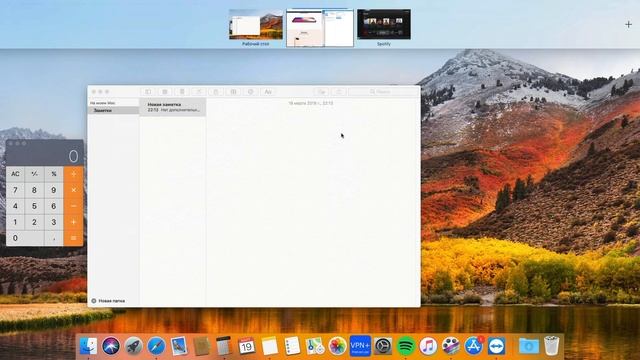Screen dimensions: 640x360
Task: Click the Calculator 7 key
Action: pyautogui.click(x=16, y=190)
